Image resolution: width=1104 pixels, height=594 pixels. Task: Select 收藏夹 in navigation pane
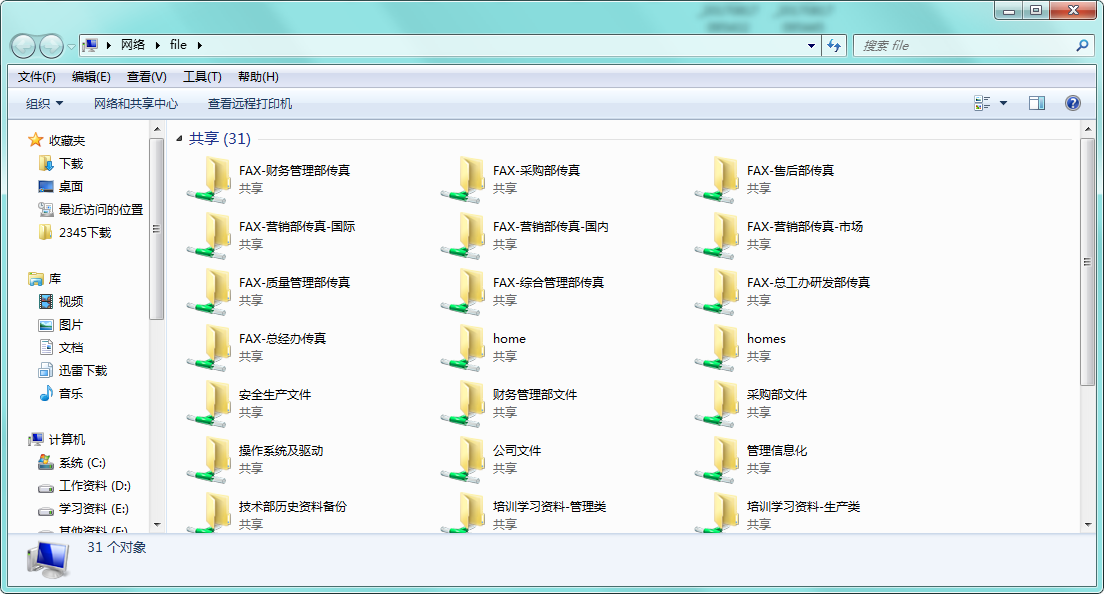(67, 141)
